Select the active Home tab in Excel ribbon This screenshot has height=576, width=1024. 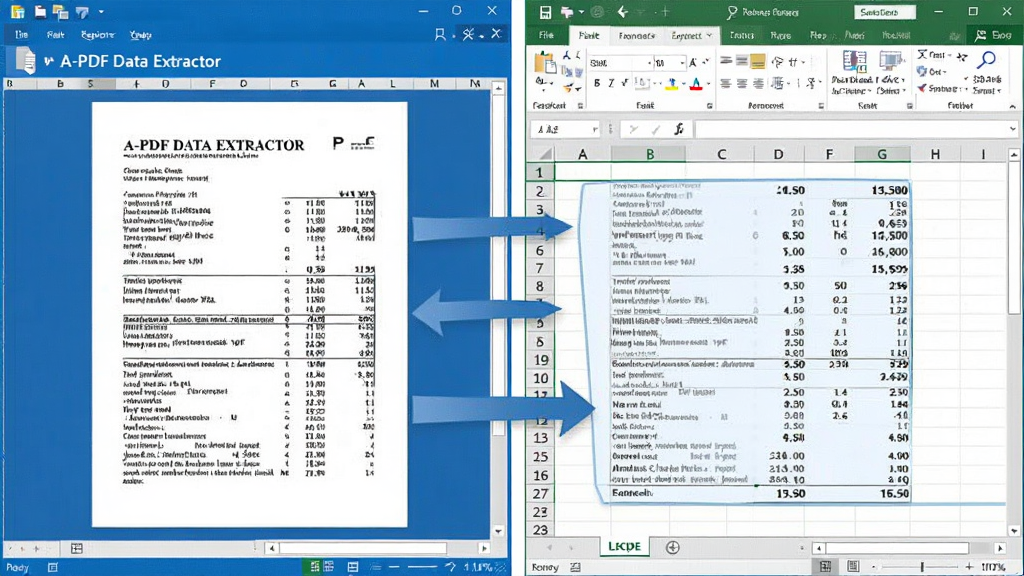(588, 35)
